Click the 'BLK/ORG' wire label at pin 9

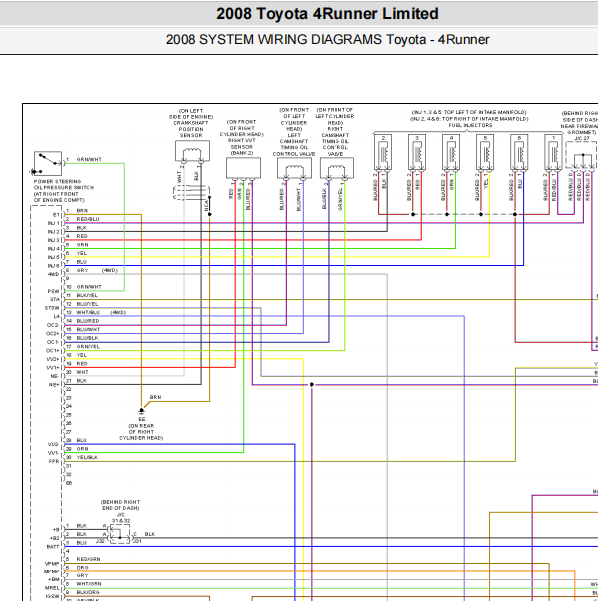click(x=88, y=592)
